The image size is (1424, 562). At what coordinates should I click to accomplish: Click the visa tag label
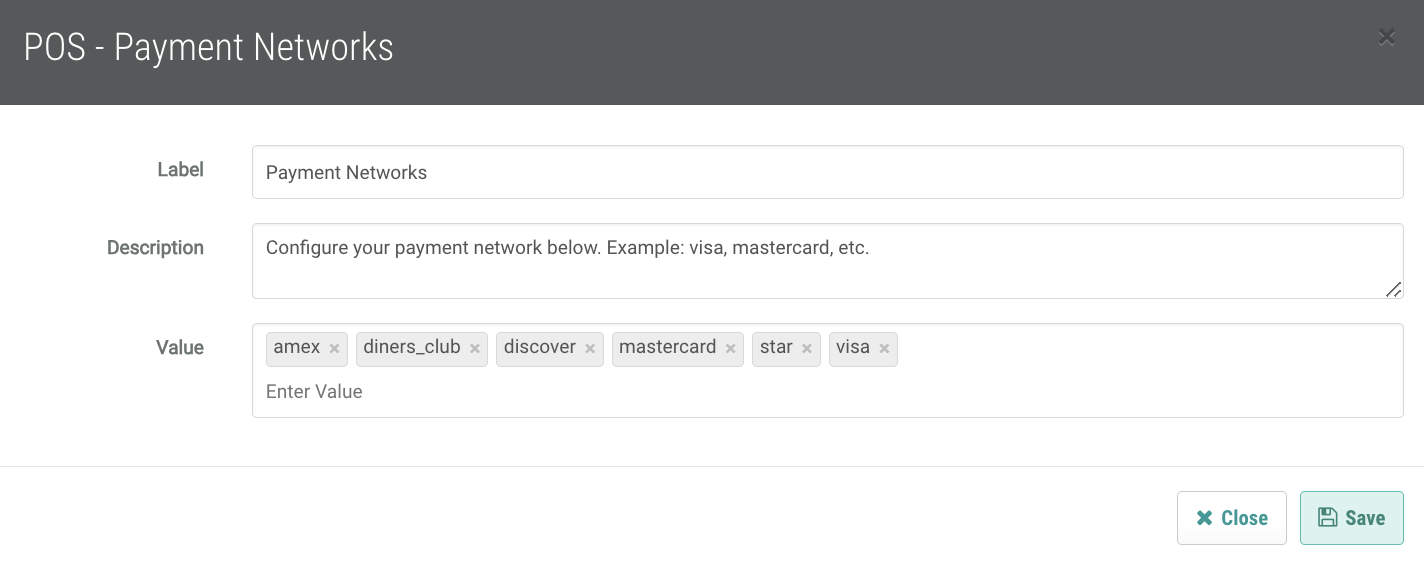pos(853,348)
